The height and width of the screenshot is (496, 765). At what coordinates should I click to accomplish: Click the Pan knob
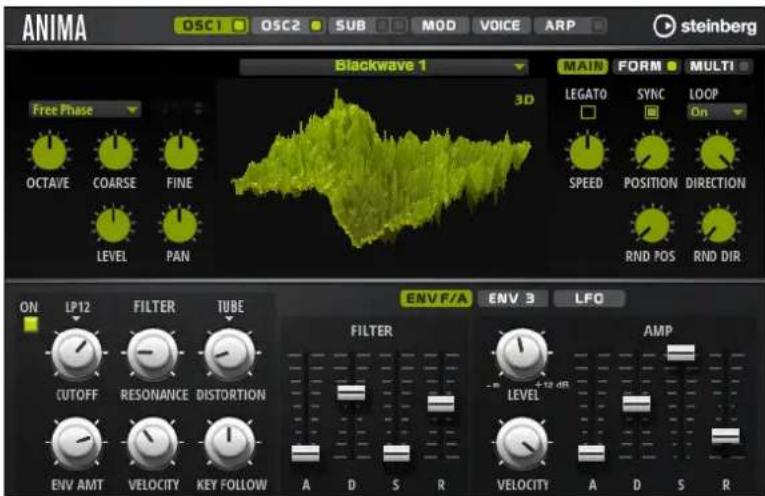click(180, 225)
